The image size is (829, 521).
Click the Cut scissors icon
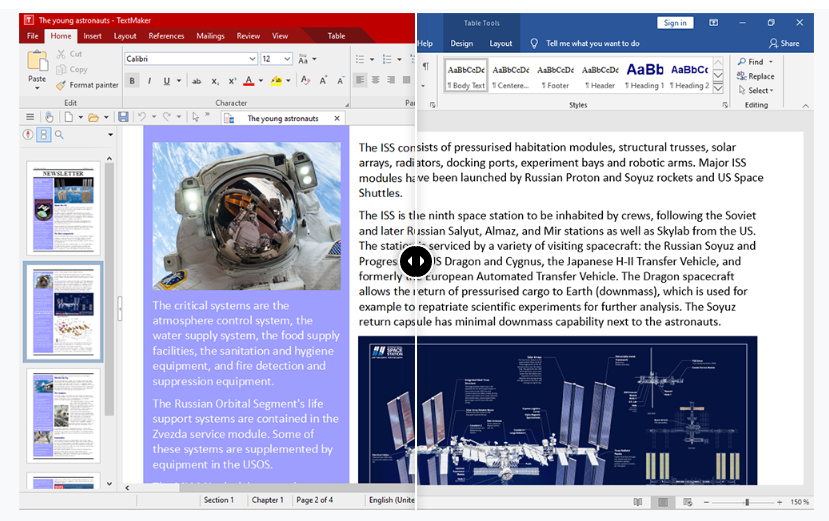[x=61, y=54]
